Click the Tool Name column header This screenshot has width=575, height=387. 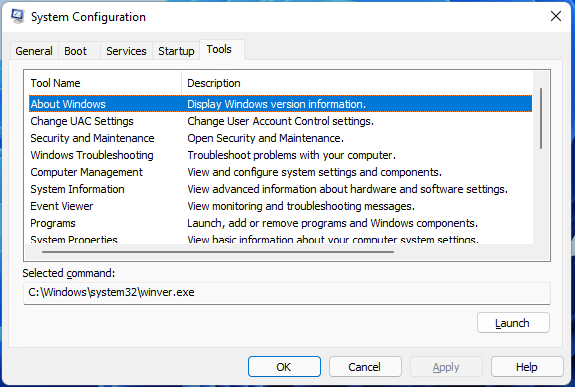(103, 83)
